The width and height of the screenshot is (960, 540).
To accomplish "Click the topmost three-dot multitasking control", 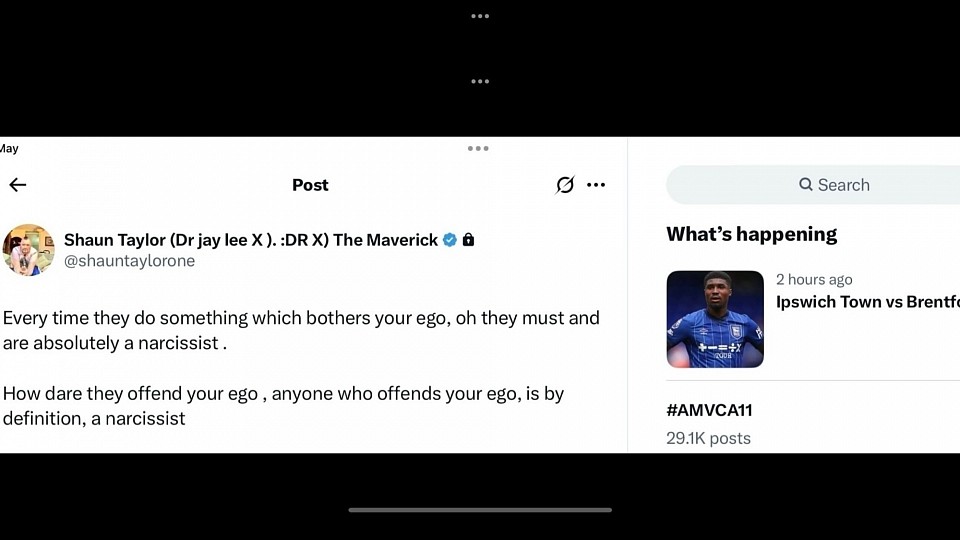I will pyautogui.click(x=480, y=16).
